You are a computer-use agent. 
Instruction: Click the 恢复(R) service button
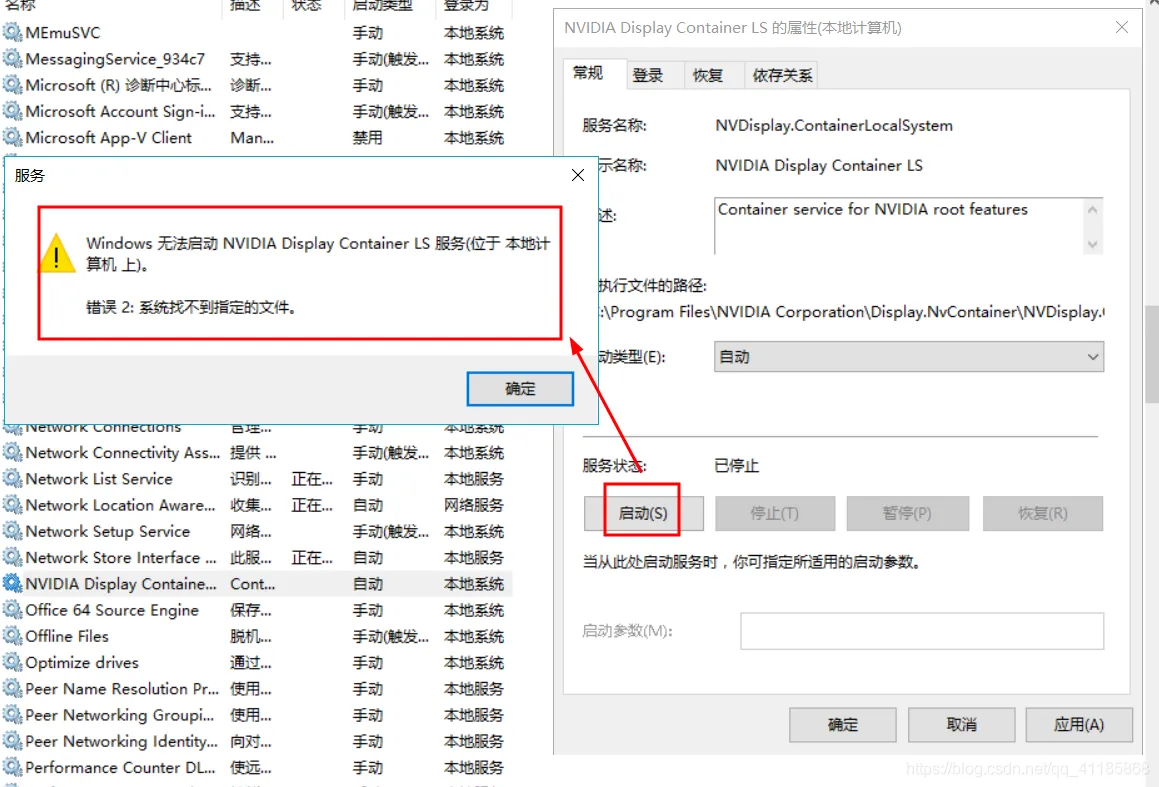click(1042, 514)
